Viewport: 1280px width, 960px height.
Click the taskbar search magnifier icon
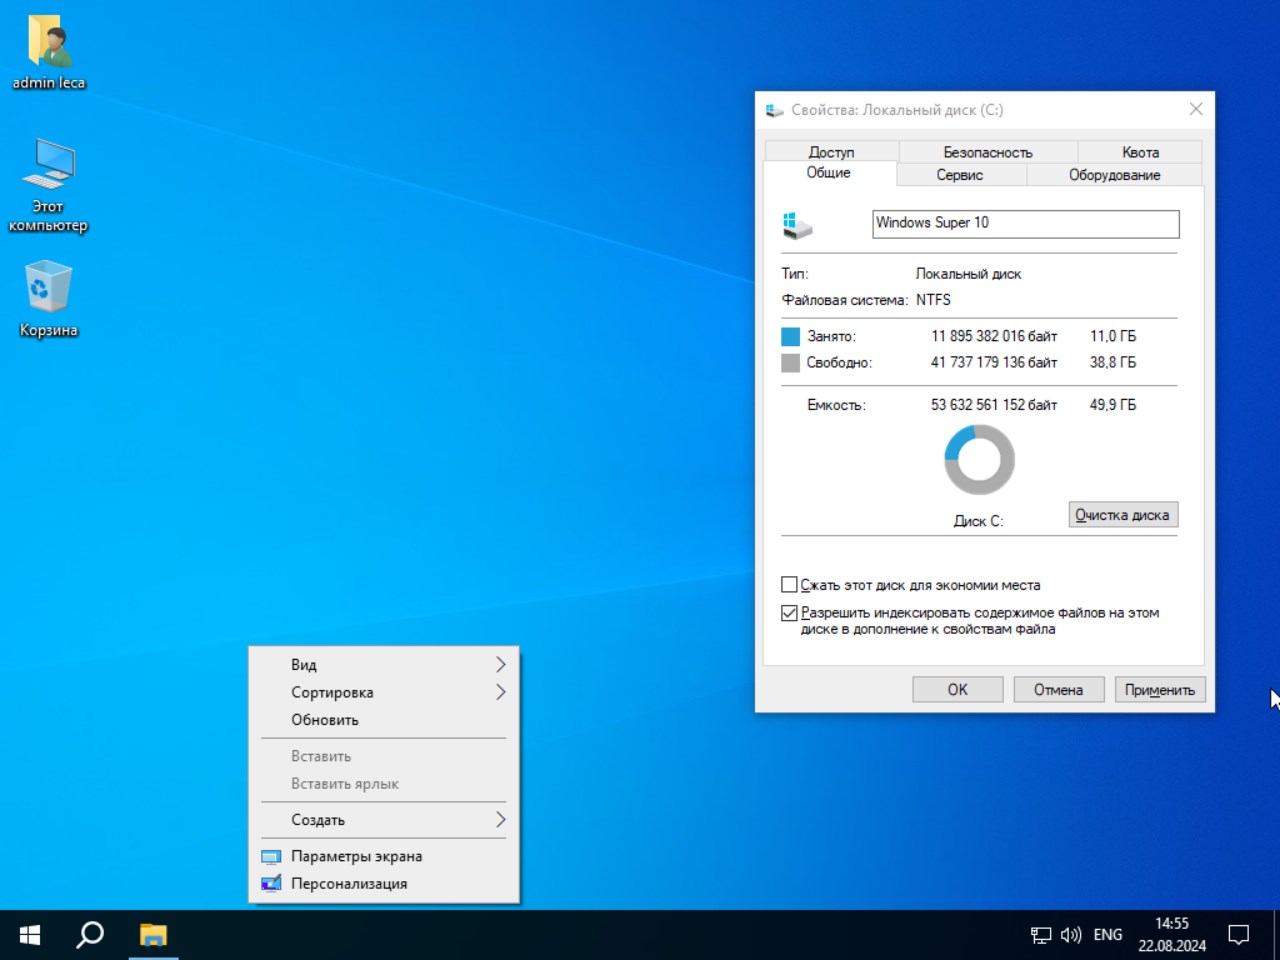pos(90,935)
